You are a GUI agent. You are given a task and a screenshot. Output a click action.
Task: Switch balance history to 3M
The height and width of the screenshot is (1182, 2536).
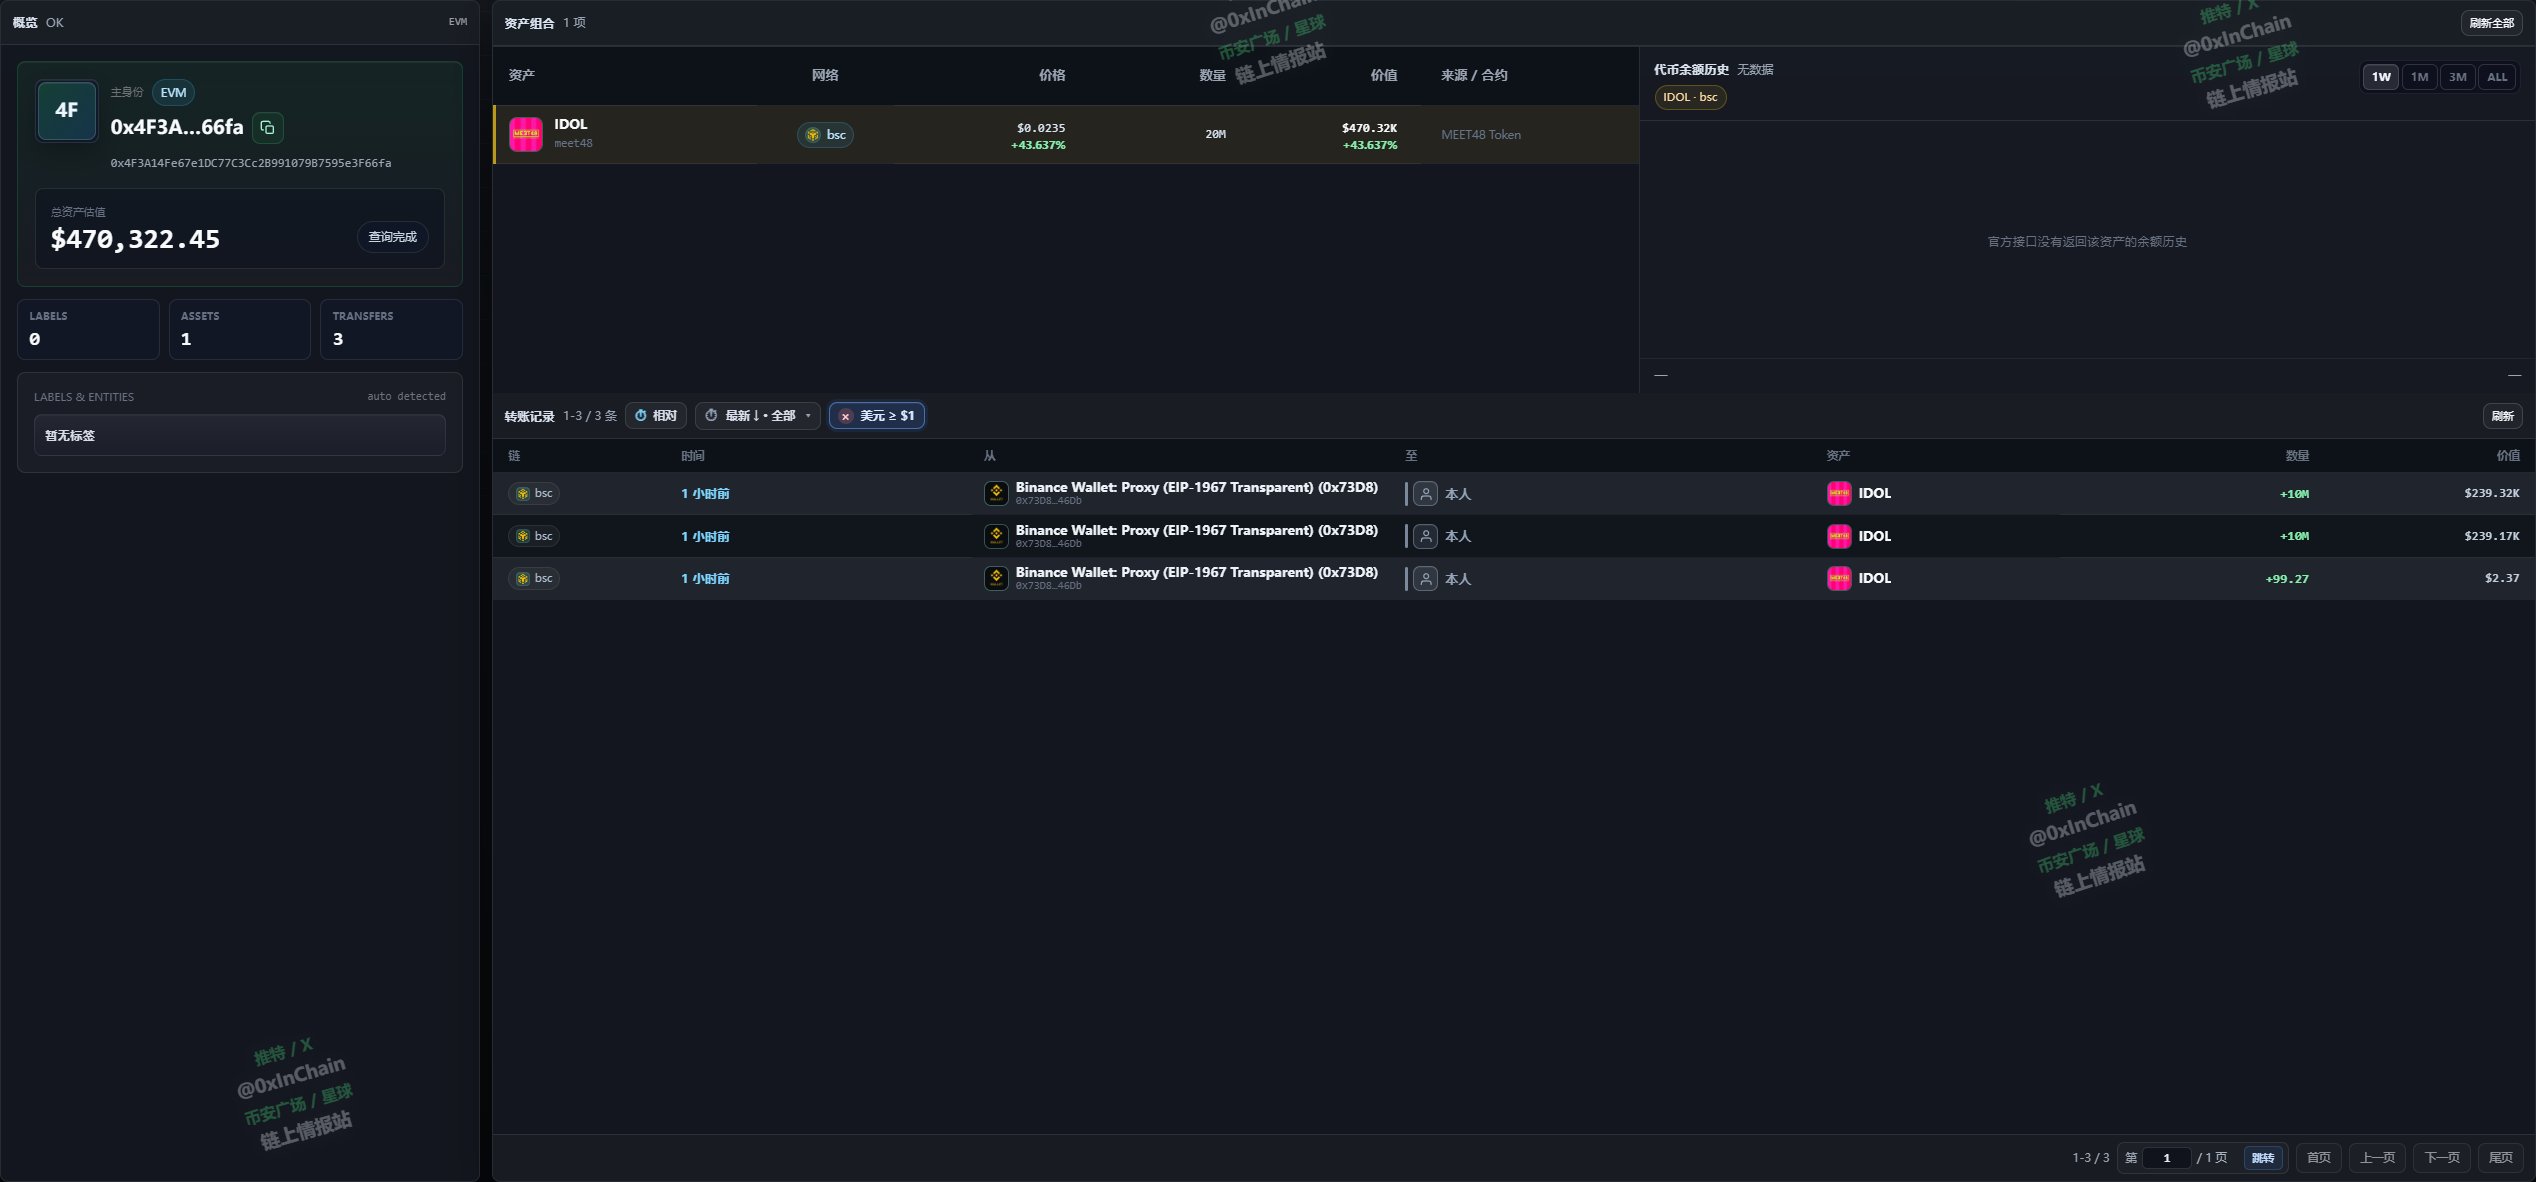click(2457, 77)
